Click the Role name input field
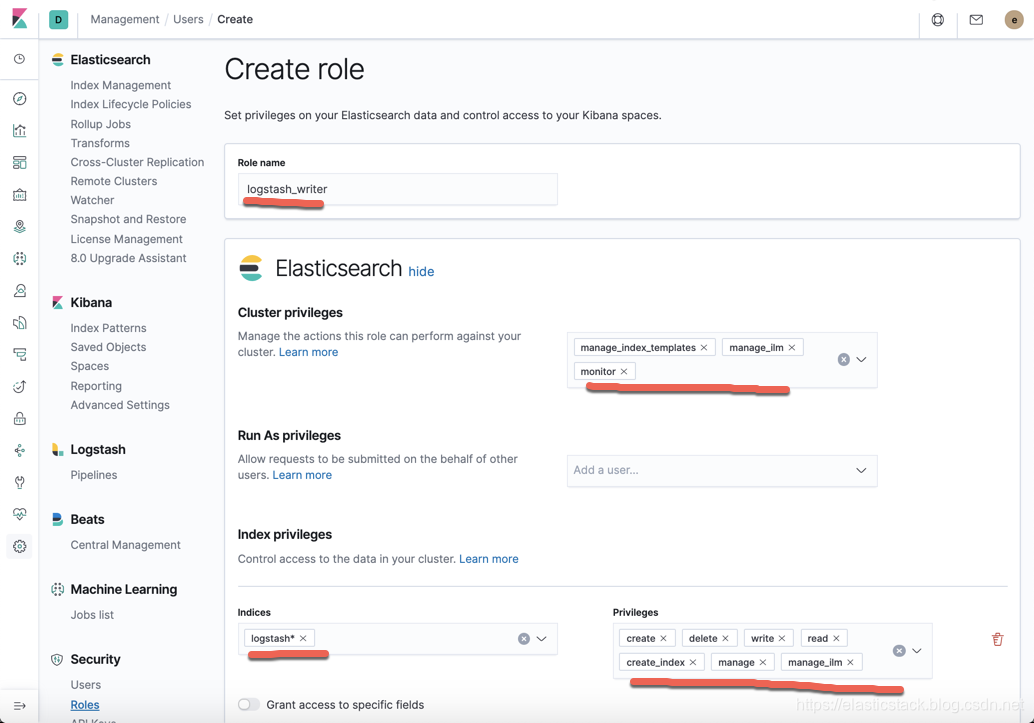 click(x=398, y=189)
